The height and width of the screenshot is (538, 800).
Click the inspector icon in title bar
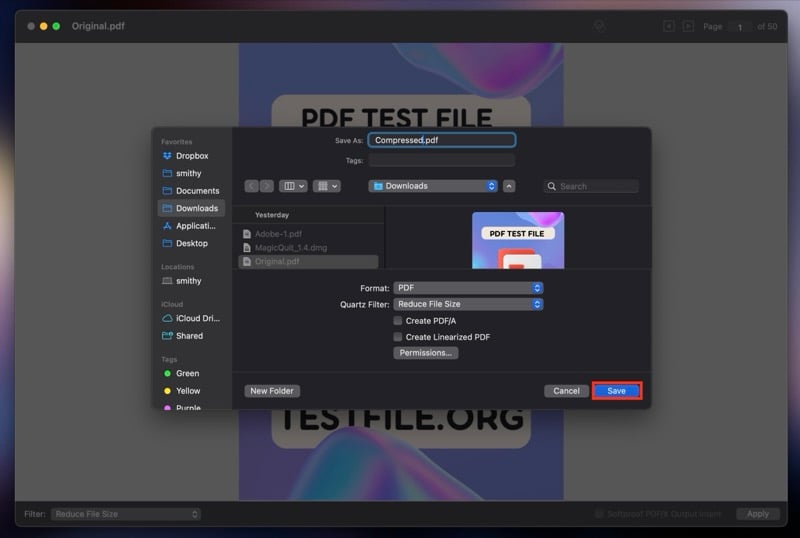599,26
